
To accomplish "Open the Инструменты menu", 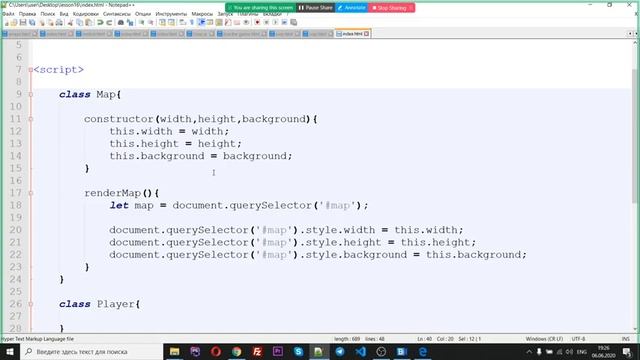I will (x=171, y=14).
